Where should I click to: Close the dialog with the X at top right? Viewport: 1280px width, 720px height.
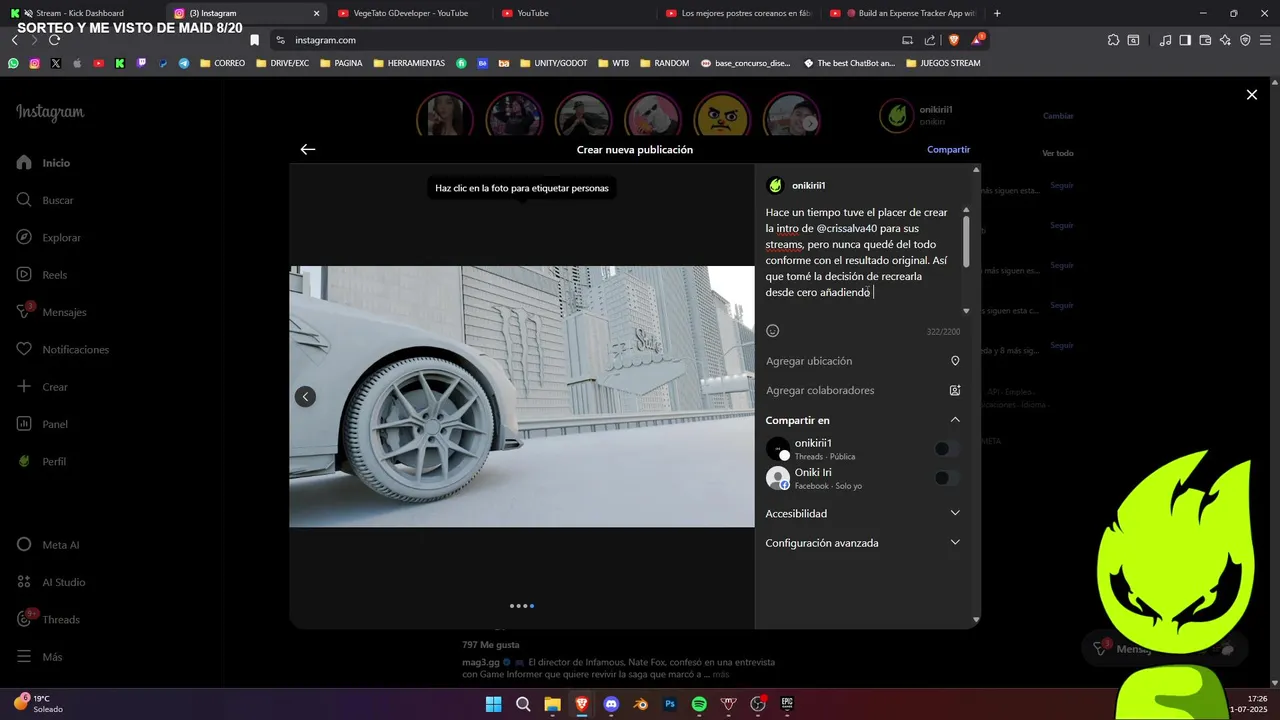coord(1252,95)
